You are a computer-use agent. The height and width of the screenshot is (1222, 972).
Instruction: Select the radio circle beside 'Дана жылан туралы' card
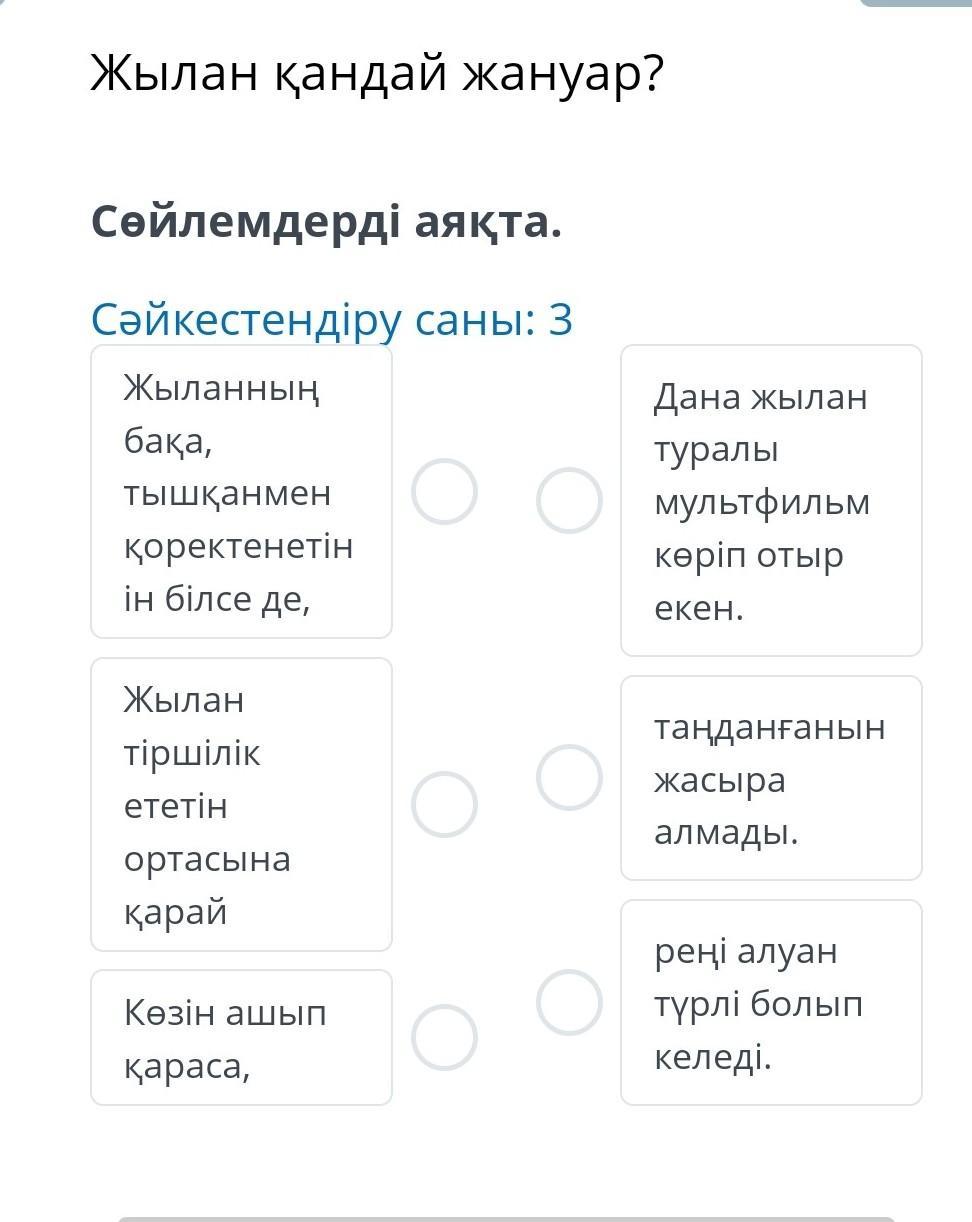pyautogui.click(x=569, y=500)
